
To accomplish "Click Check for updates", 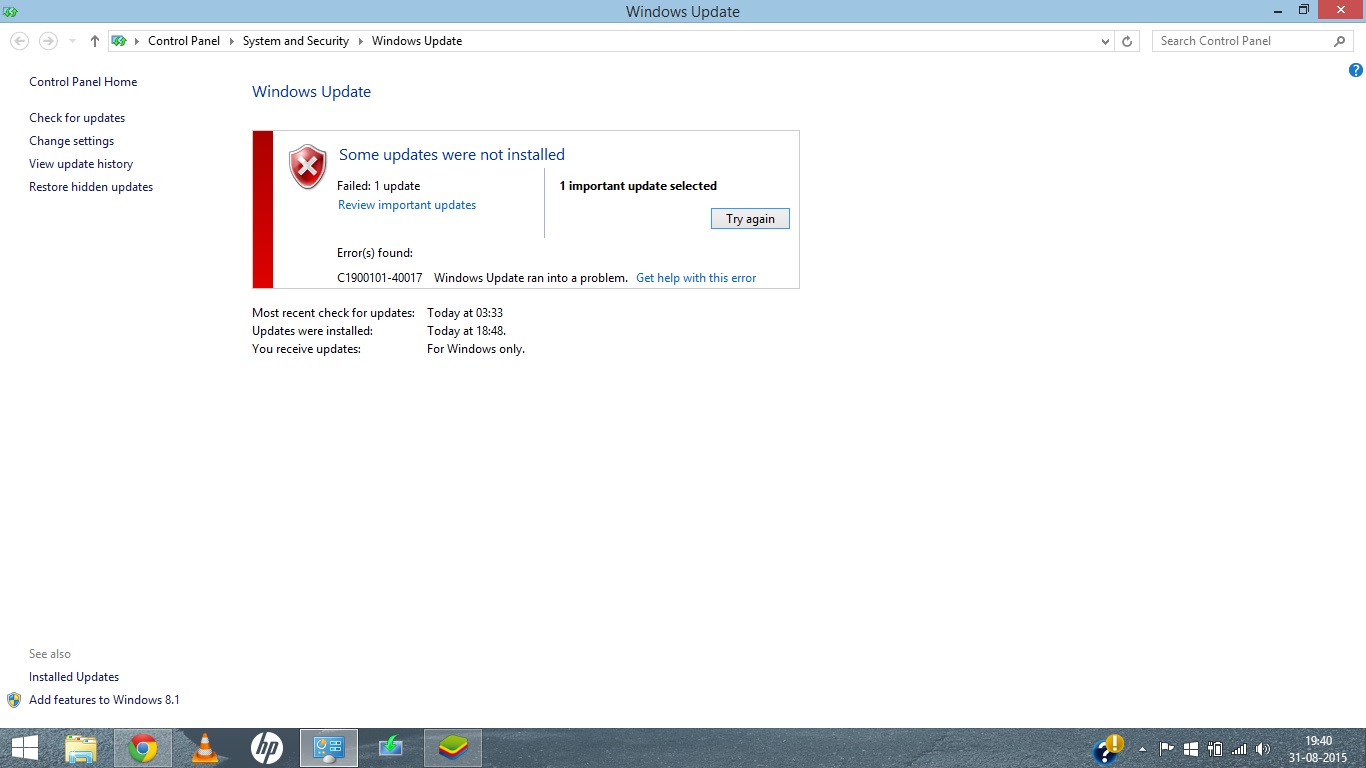I will click(77, 118).
